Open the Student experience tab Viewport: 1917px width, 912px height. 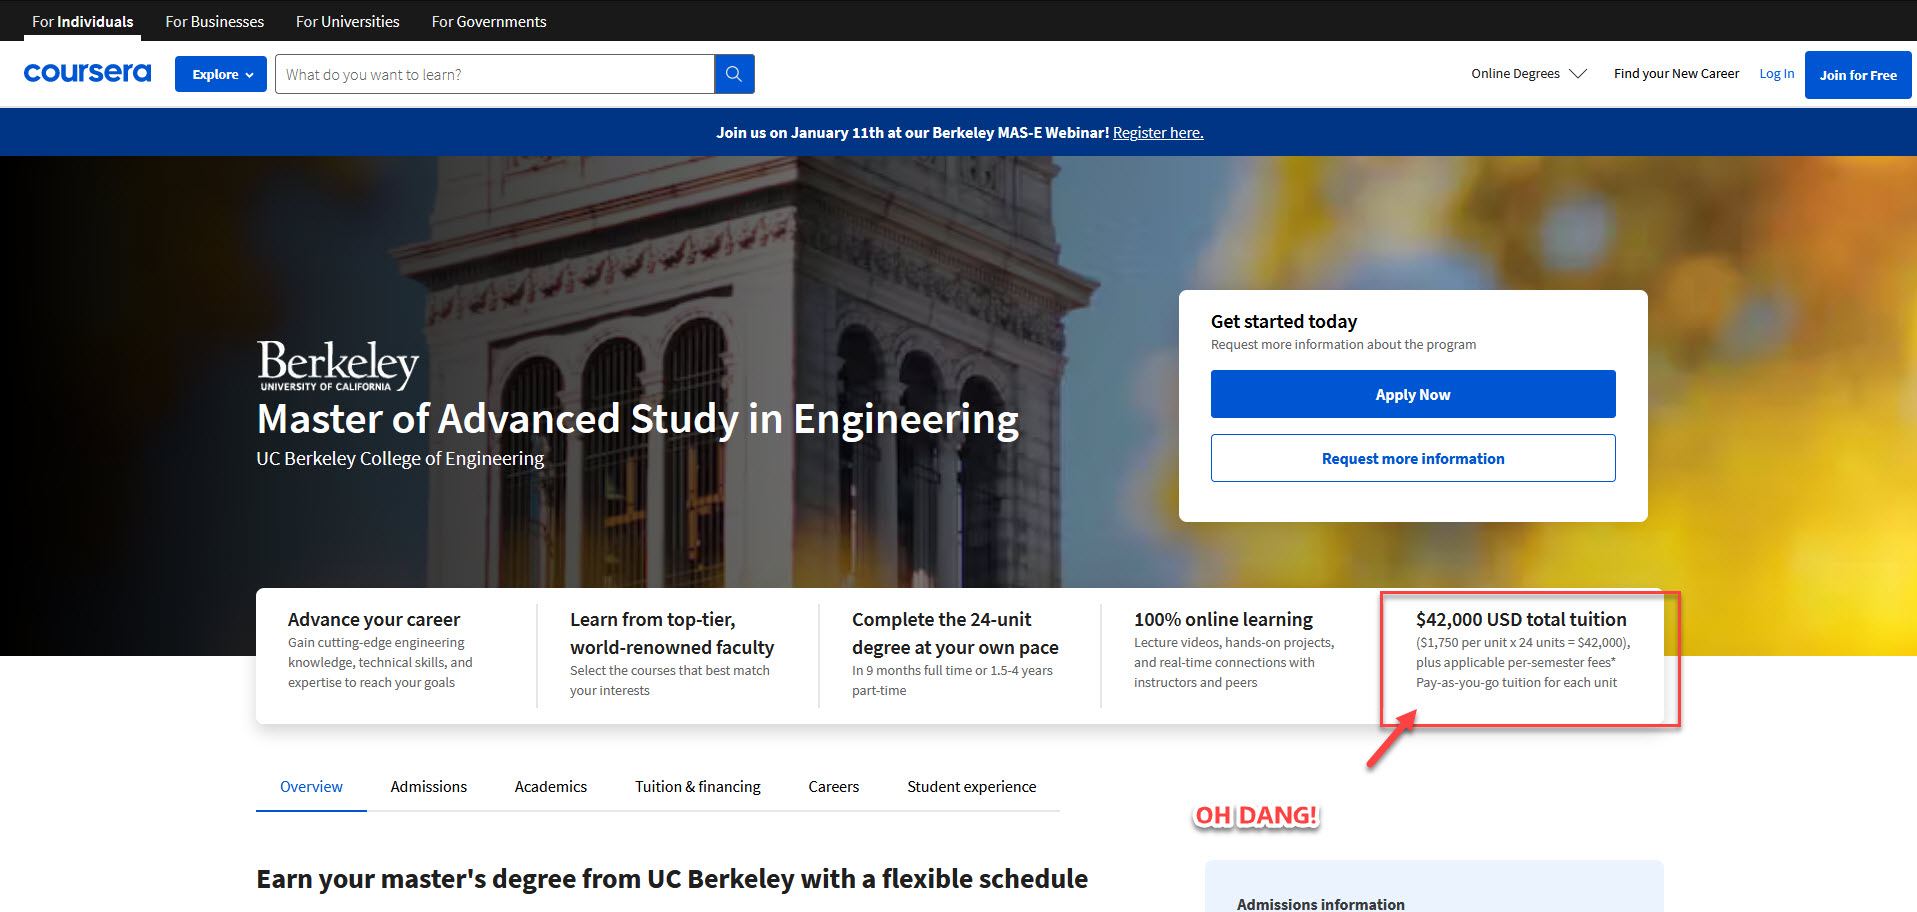(x=972, y=787)
